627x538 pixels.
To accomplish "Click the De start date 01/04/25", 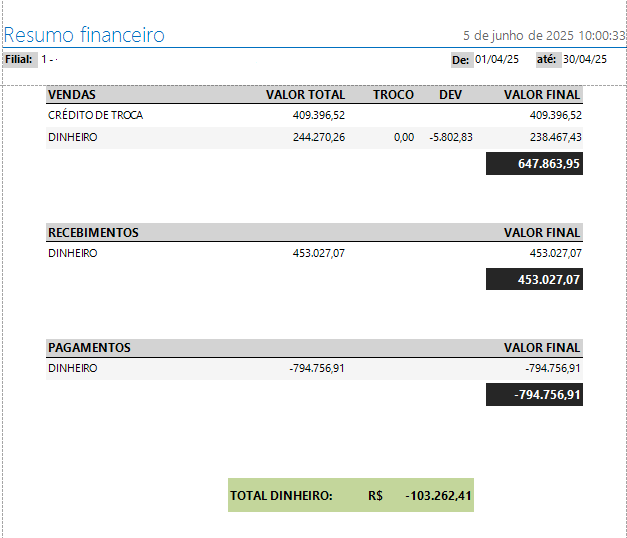I will click(497, 59).
